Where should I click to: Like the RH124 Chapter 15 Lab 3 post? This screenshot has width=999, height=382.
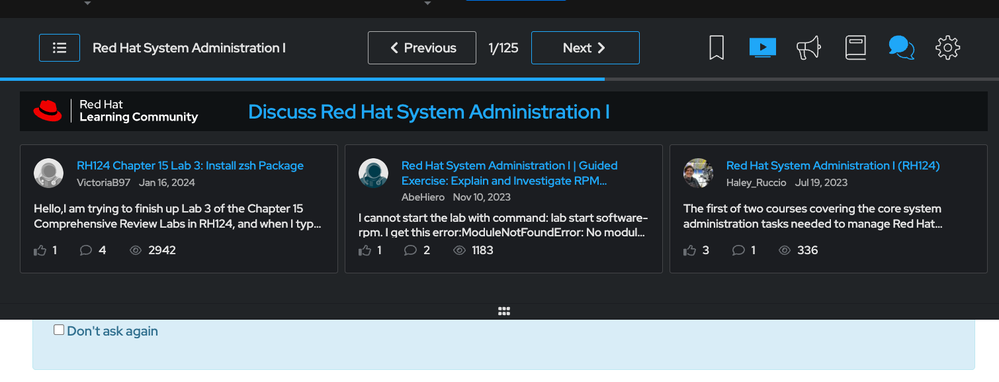coord(40,250)
